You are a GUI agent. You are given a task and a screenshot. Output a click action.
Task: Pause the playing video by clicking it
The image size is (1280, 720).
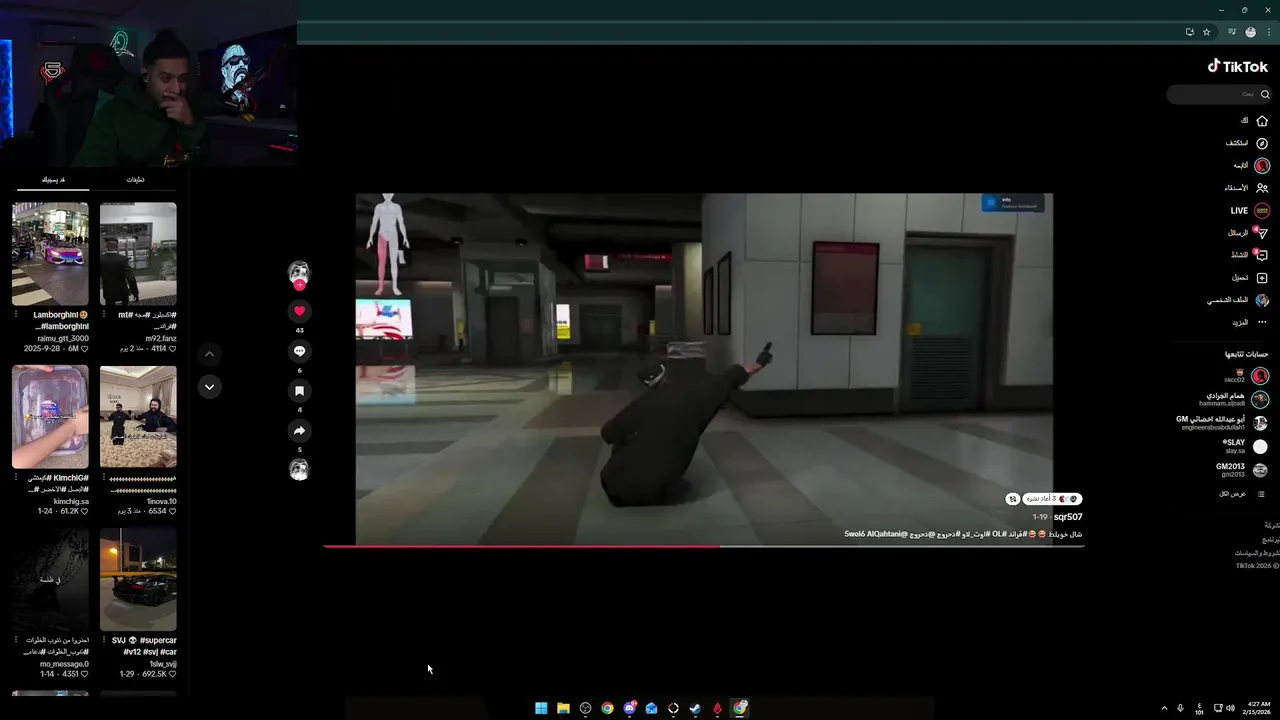(x=704, y=369)
